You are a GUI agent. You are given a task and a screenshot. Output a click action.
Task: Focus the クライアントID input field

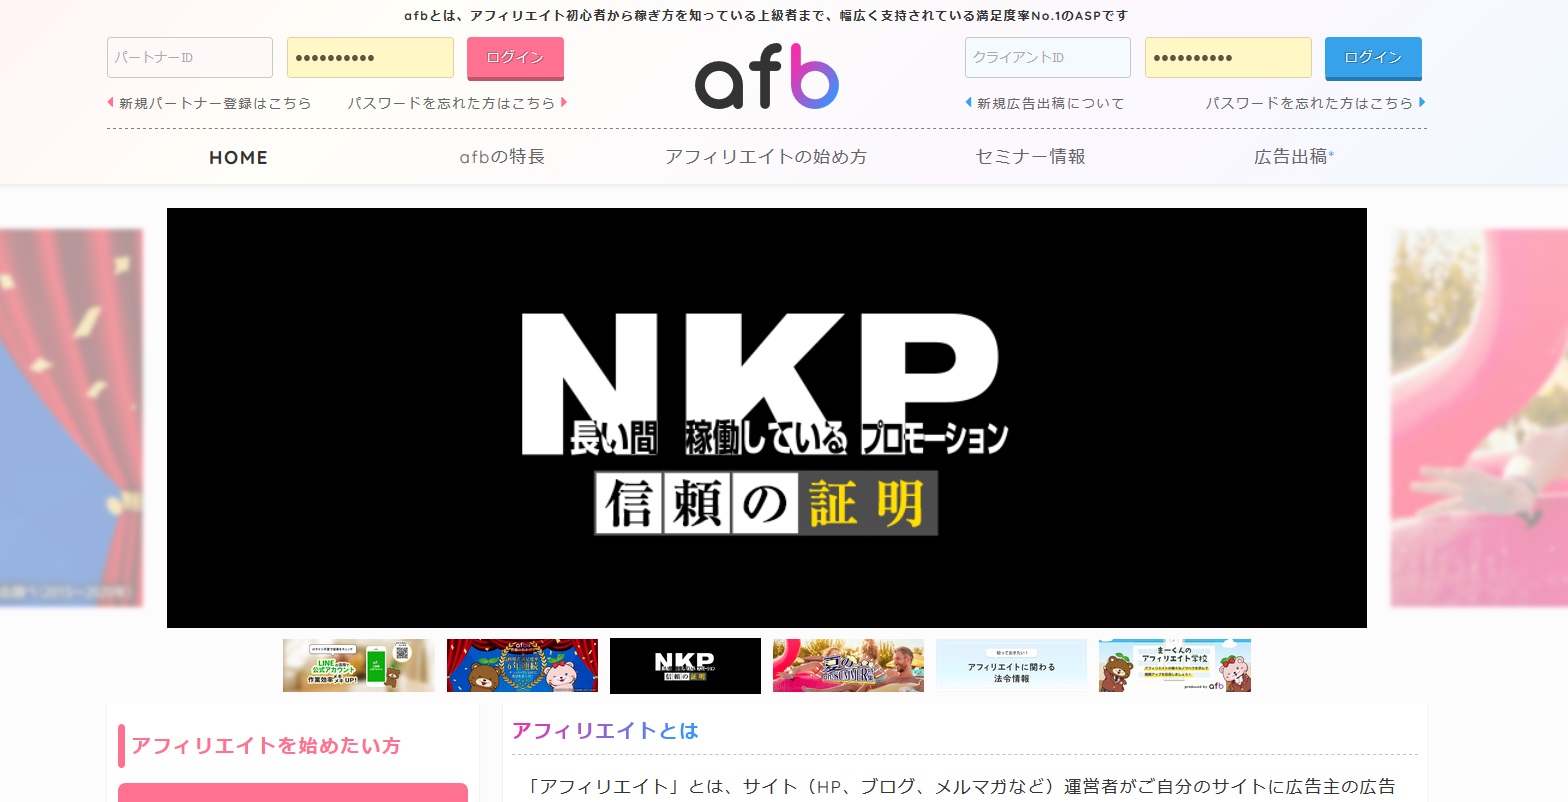pos(1048,58)
